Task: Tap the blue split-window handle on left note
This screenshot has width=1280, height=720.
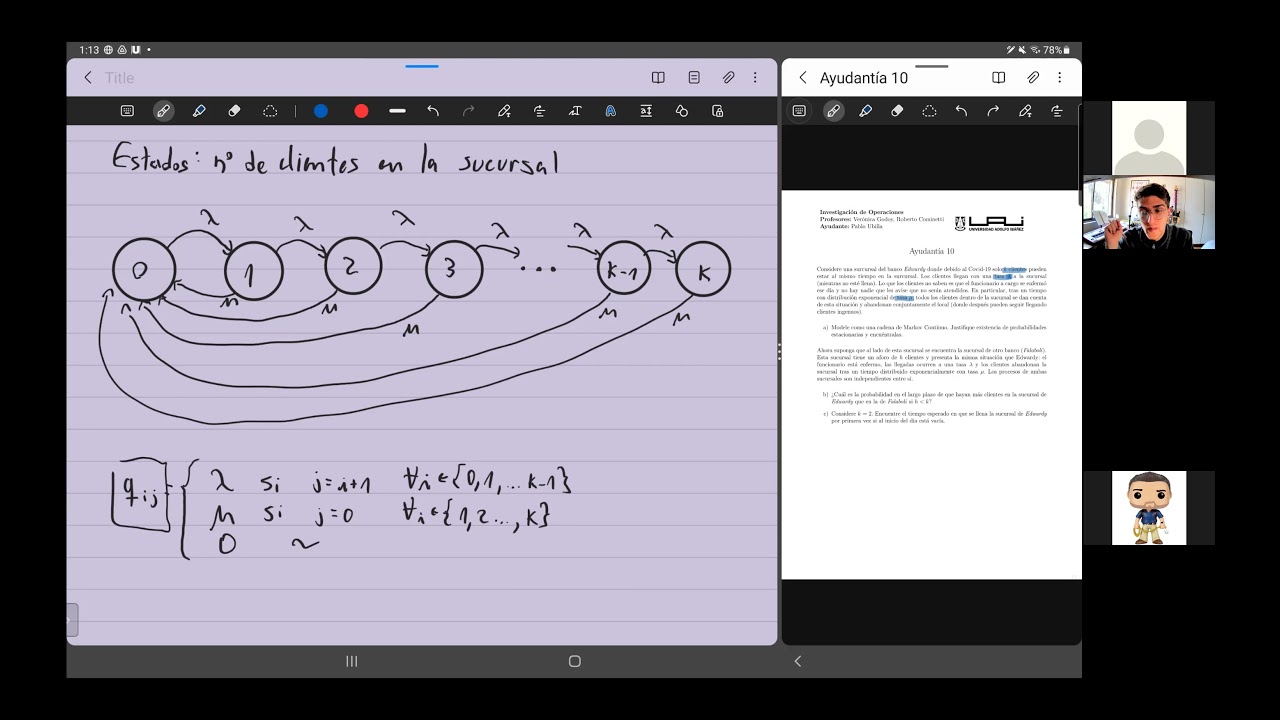Action: [x=422, y=67]
